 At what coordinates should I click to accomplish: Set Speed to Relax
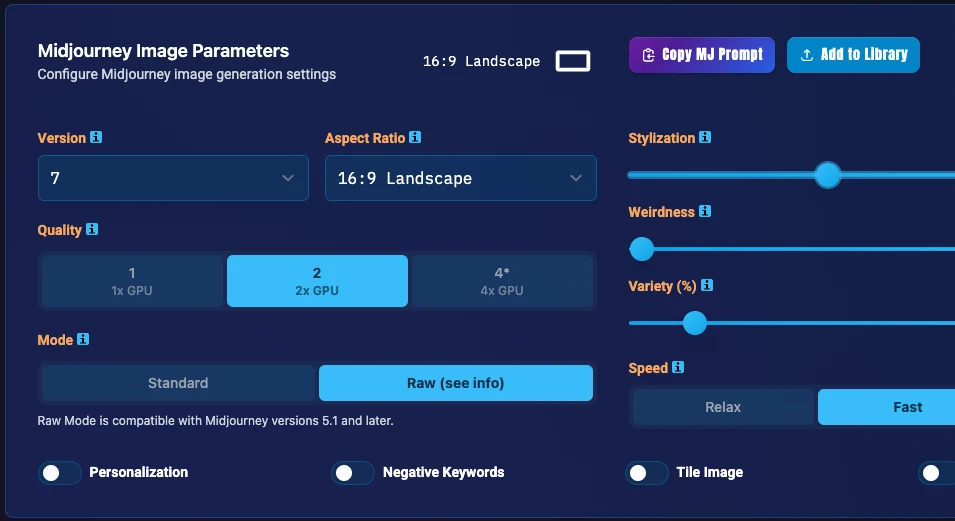click(x=723, y=407)
